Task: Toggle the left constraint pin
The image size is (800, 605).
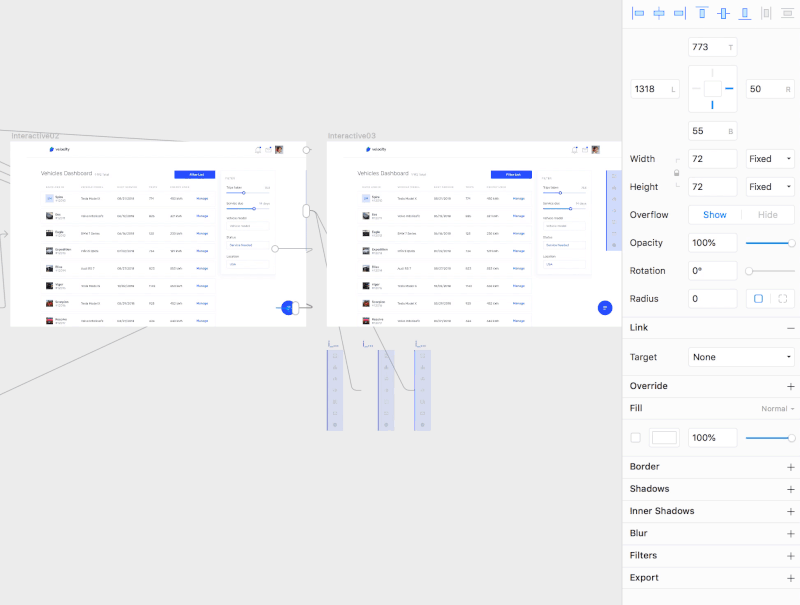Action: point(696,89)
